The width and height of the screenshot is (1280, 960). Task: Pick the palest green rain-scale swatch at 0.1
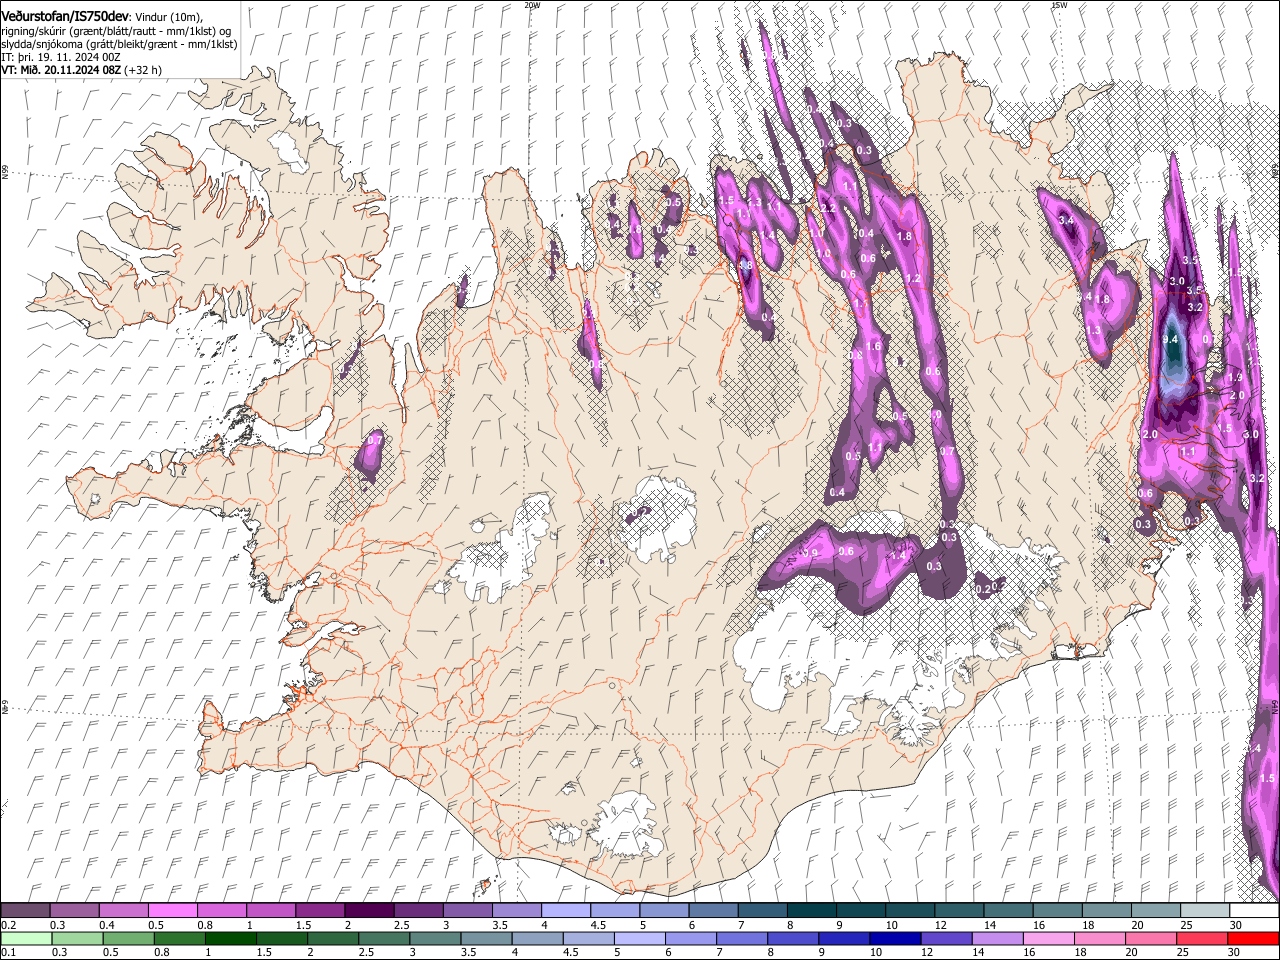pyautogui.click(x=26, y=939)
